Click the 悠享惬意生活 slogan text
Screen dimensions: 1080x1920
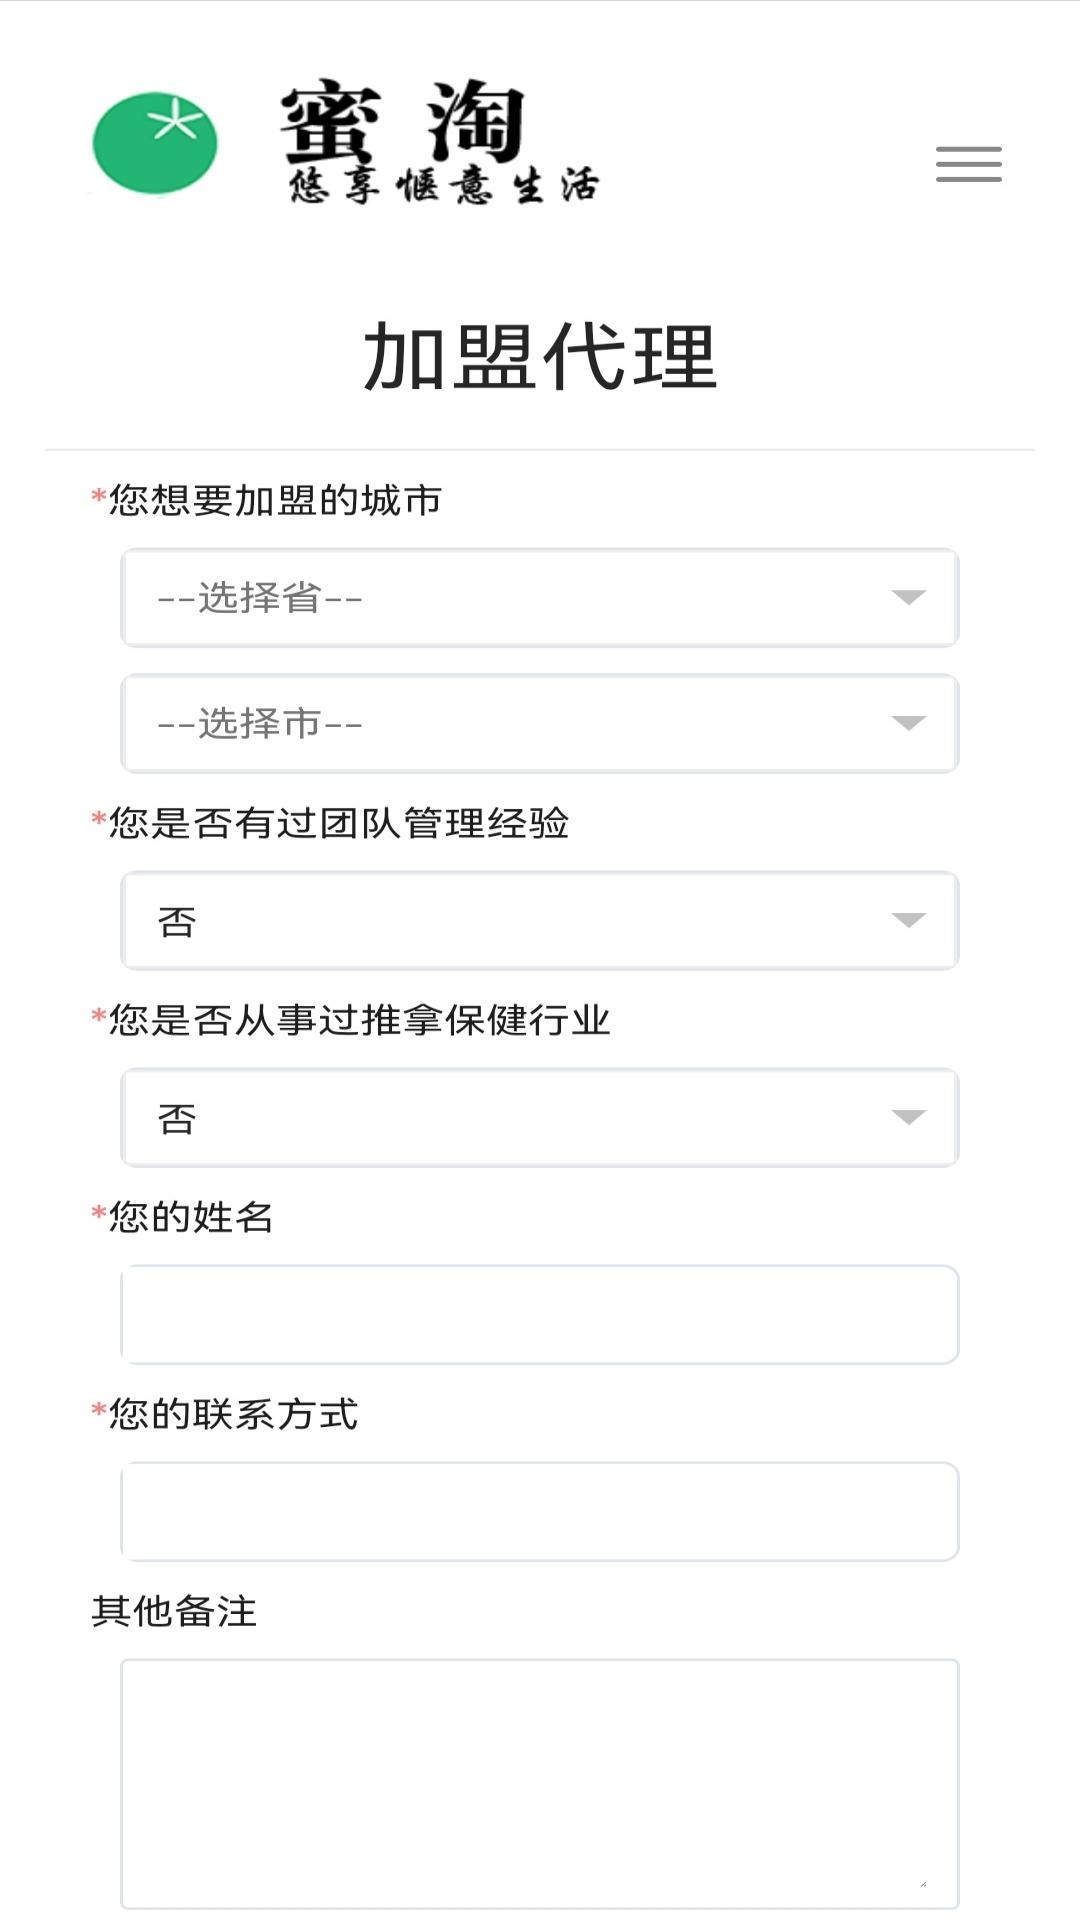click(x=444, y=186)
